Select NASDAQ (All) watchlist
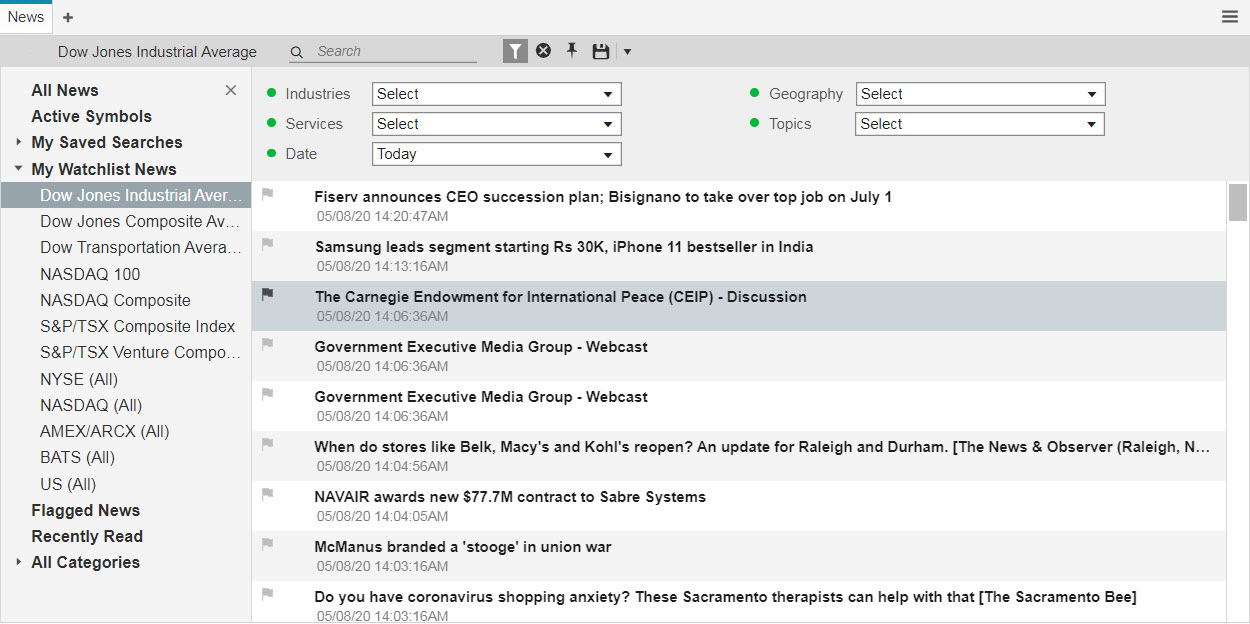Viewport: 1250px width, 624px height. click(91, 405)
